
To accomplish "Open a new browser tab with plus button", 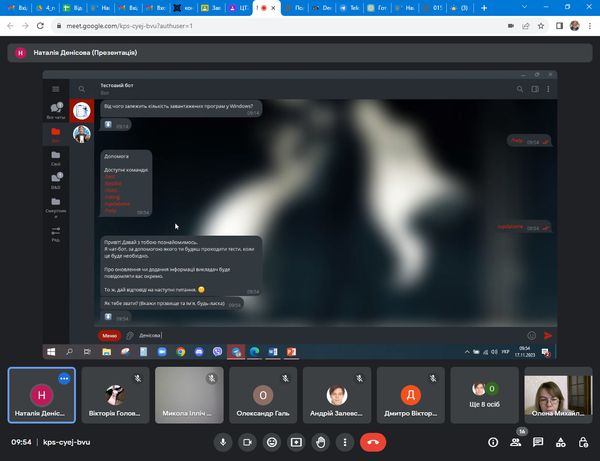I will (482, 7).
